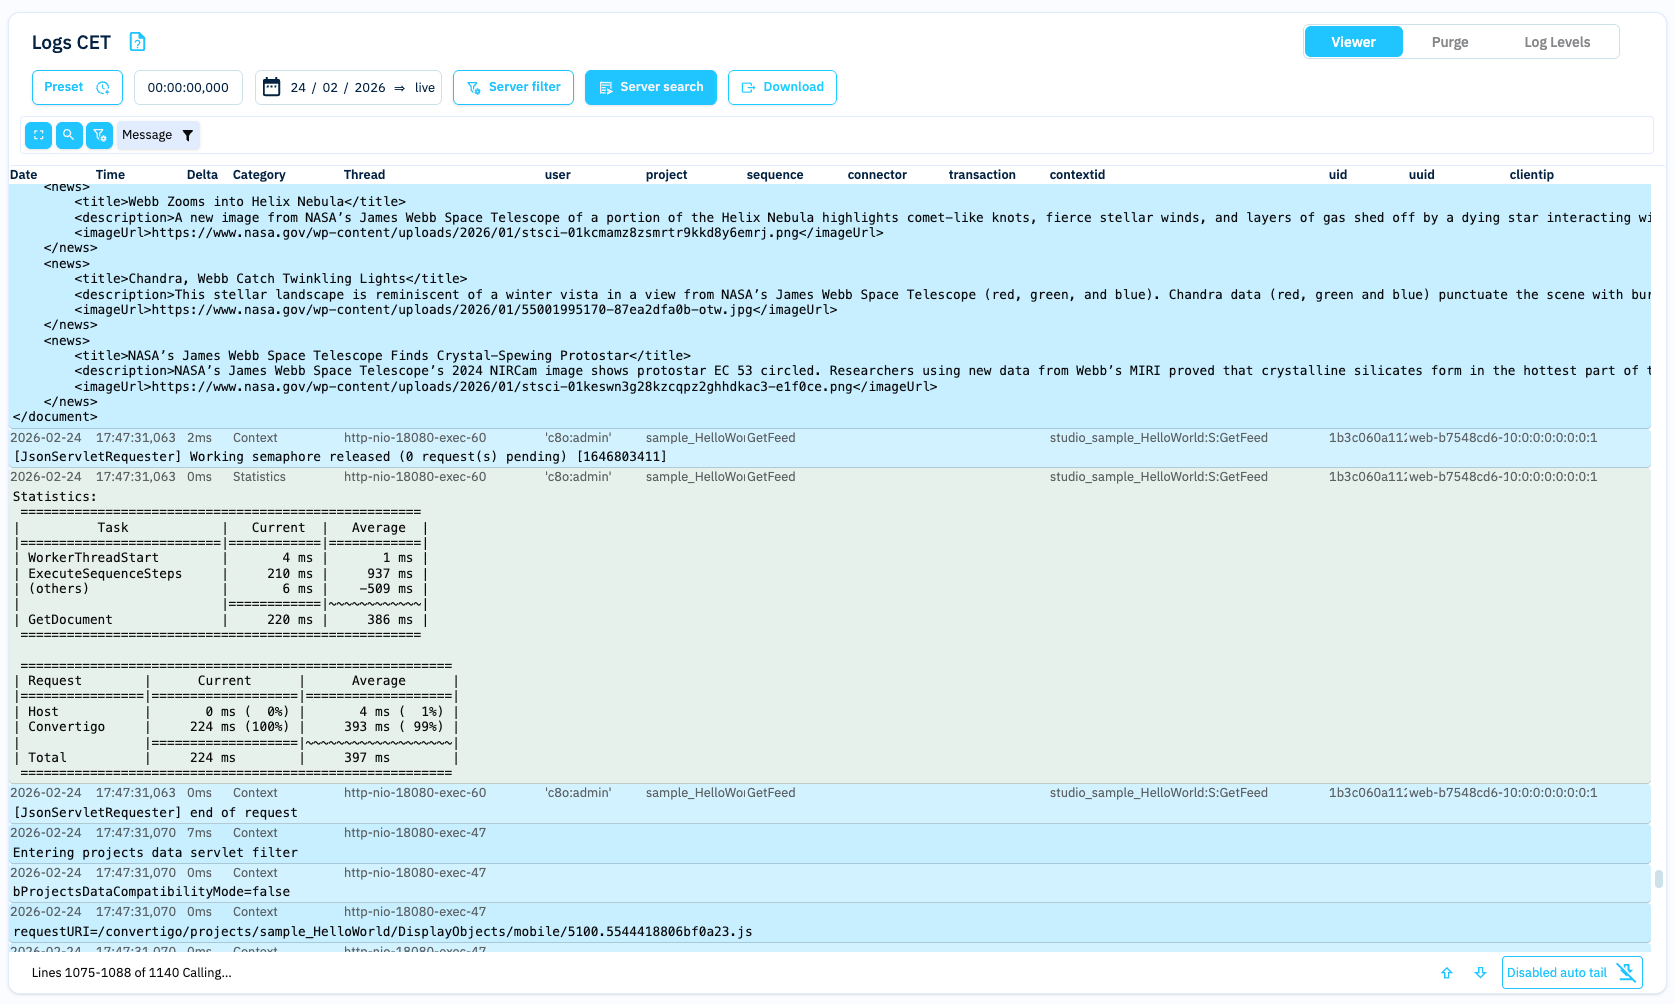Click the start time input field
This screenshot has width=1674, height=1004.
click(x=188, y=88)
